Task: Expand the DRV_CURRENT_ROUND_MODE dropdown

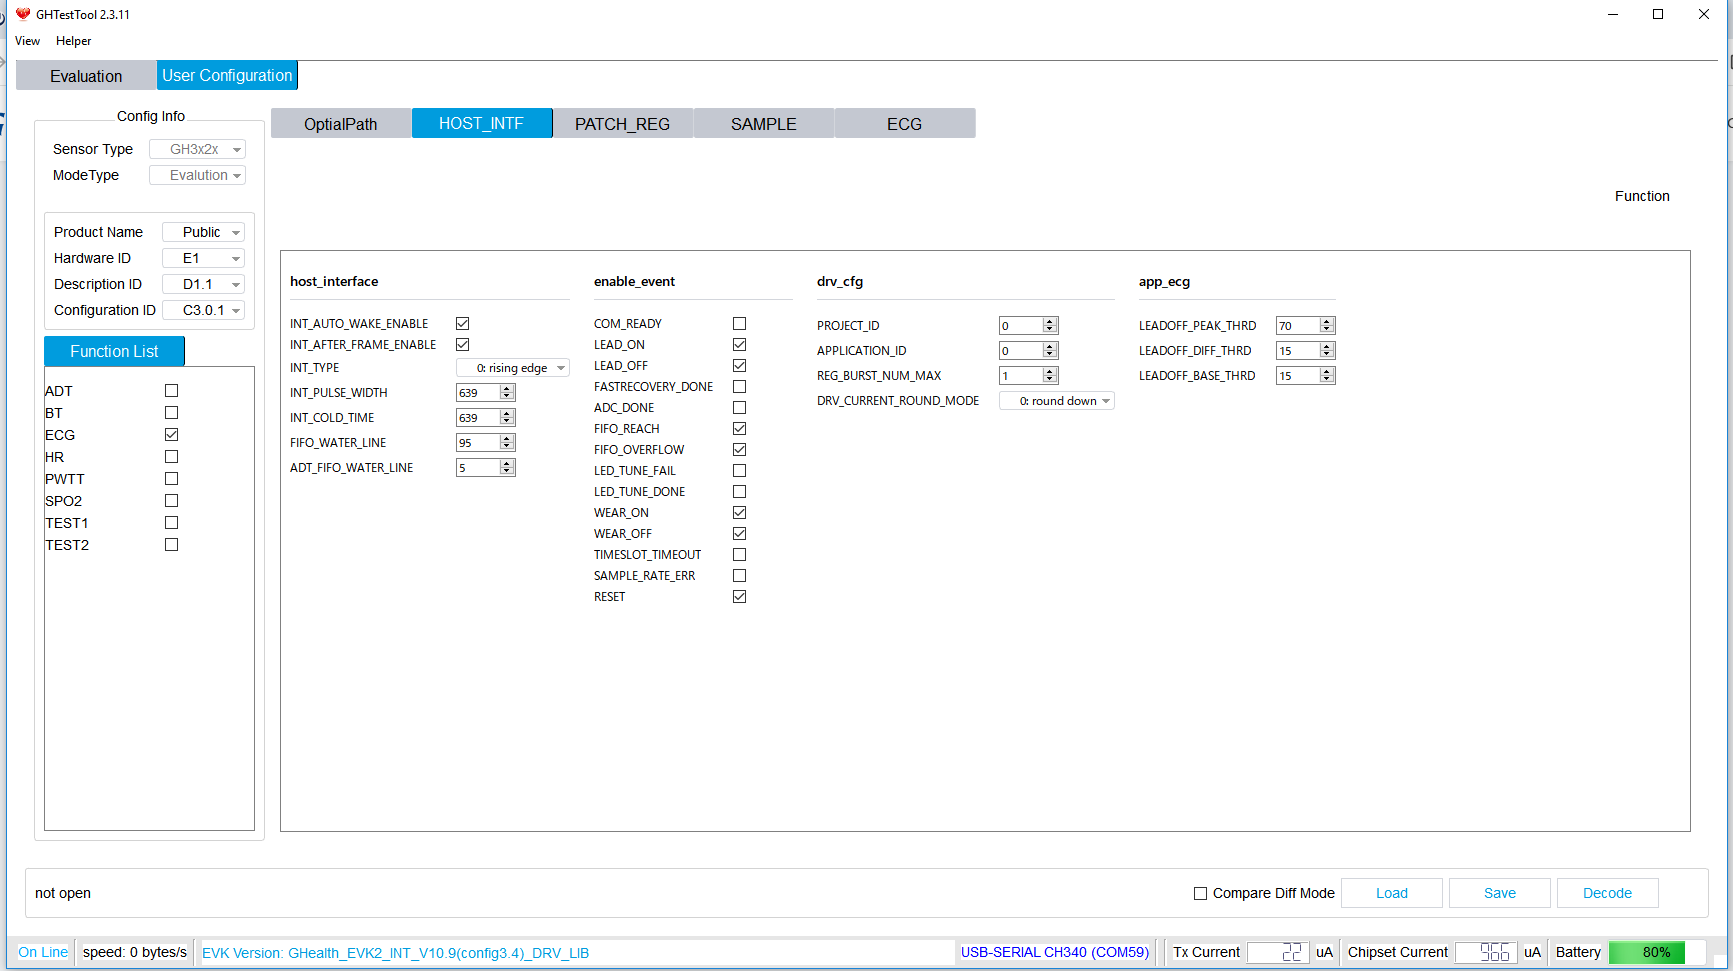Action: [x=1057, y=401]
